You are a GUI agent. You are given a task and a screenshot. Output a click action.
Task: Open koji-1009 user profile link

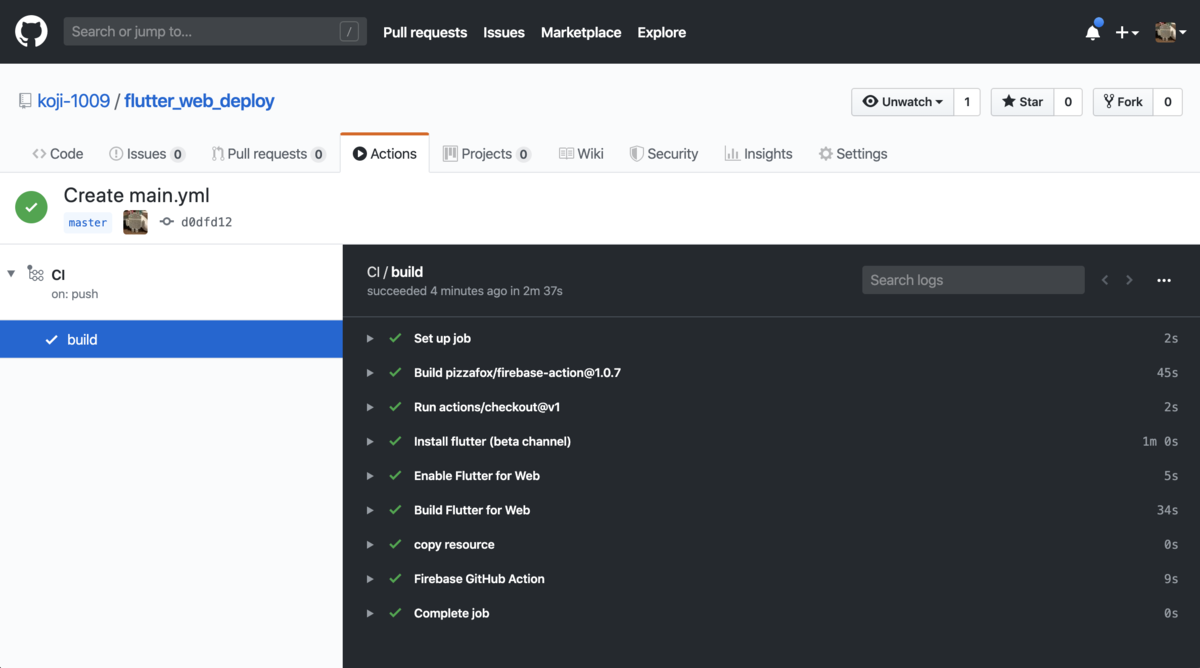point(74,101)
